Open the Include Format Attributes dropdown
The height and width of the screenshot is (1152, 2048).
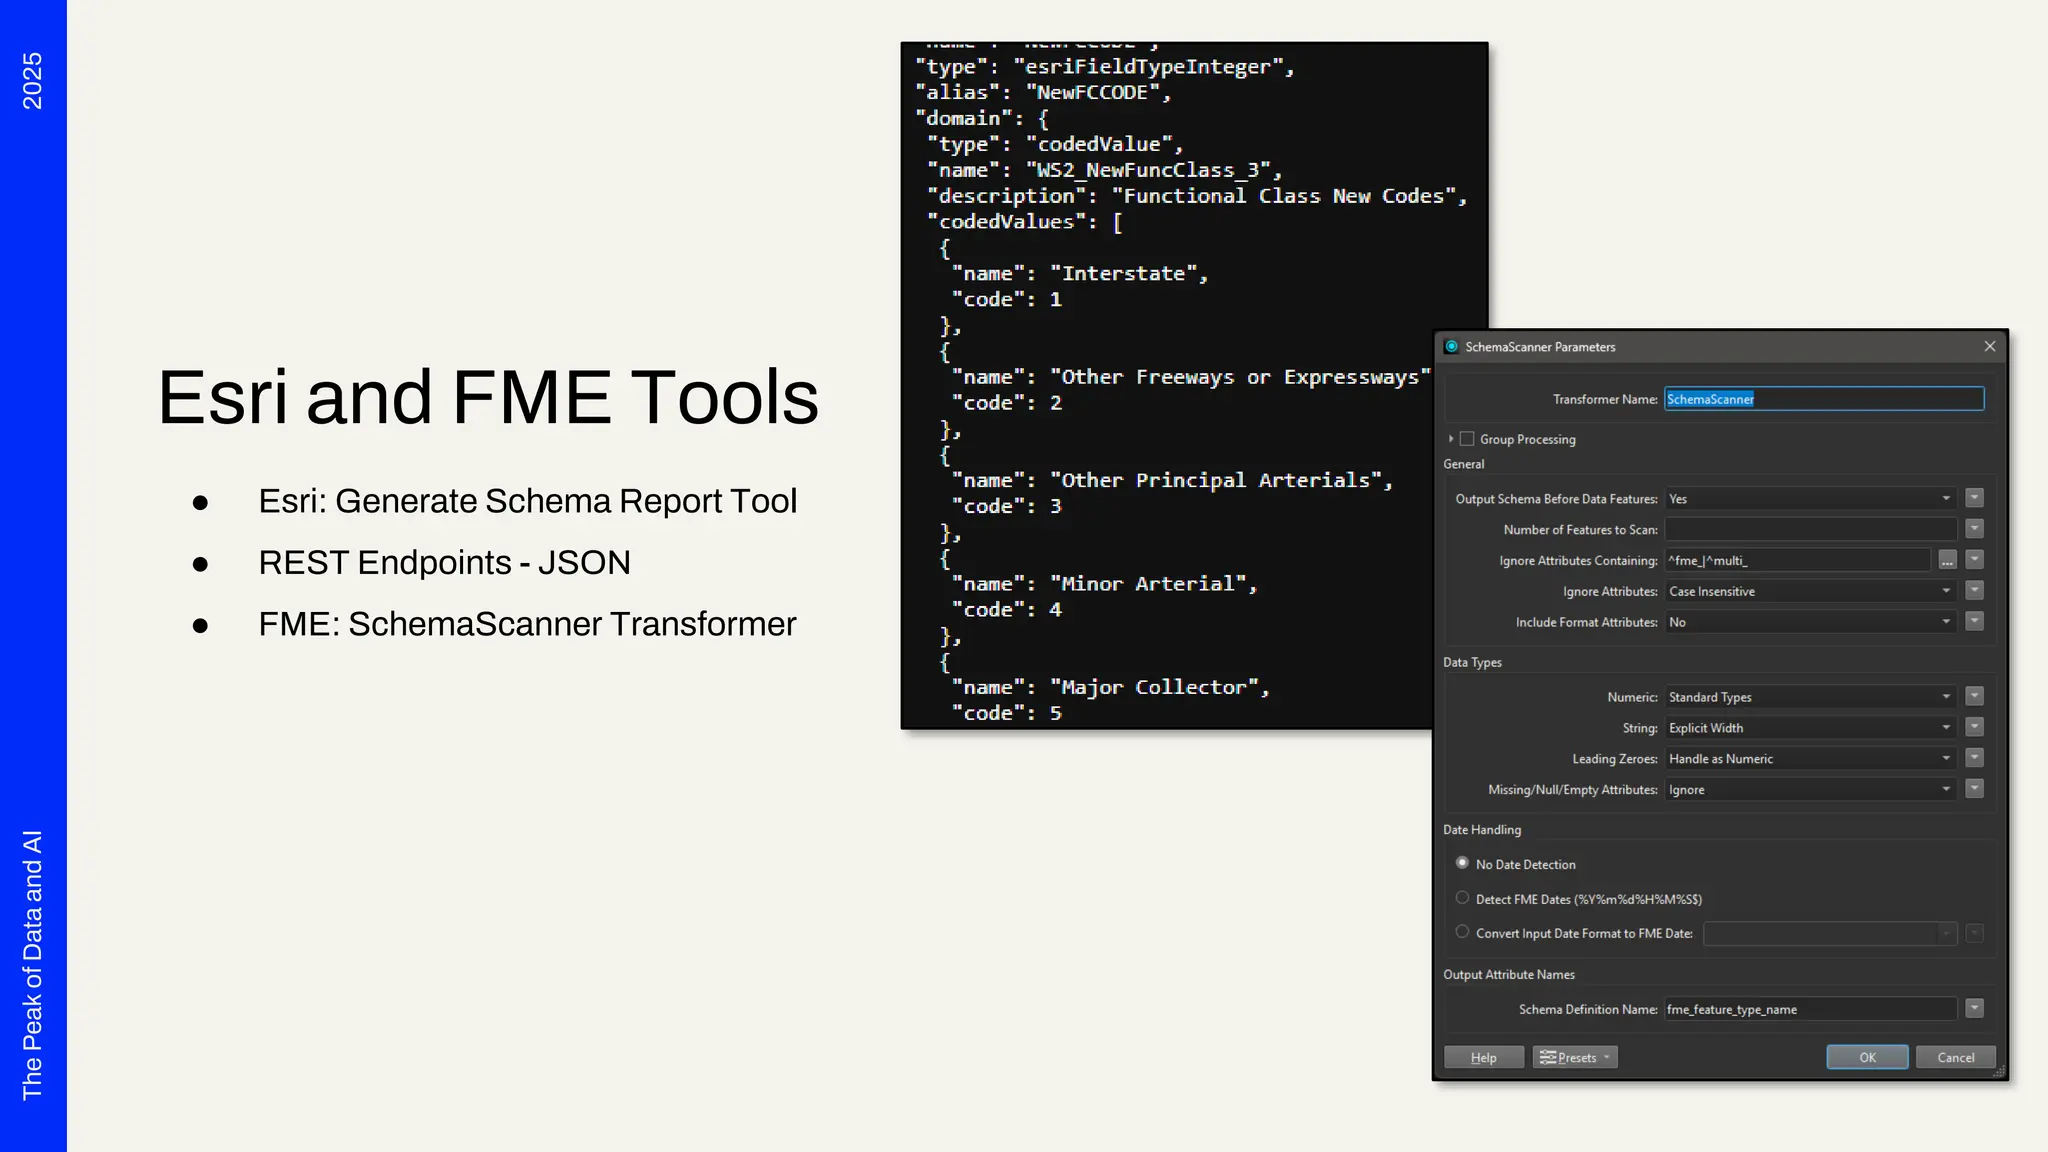click(x=1810, y=623)
